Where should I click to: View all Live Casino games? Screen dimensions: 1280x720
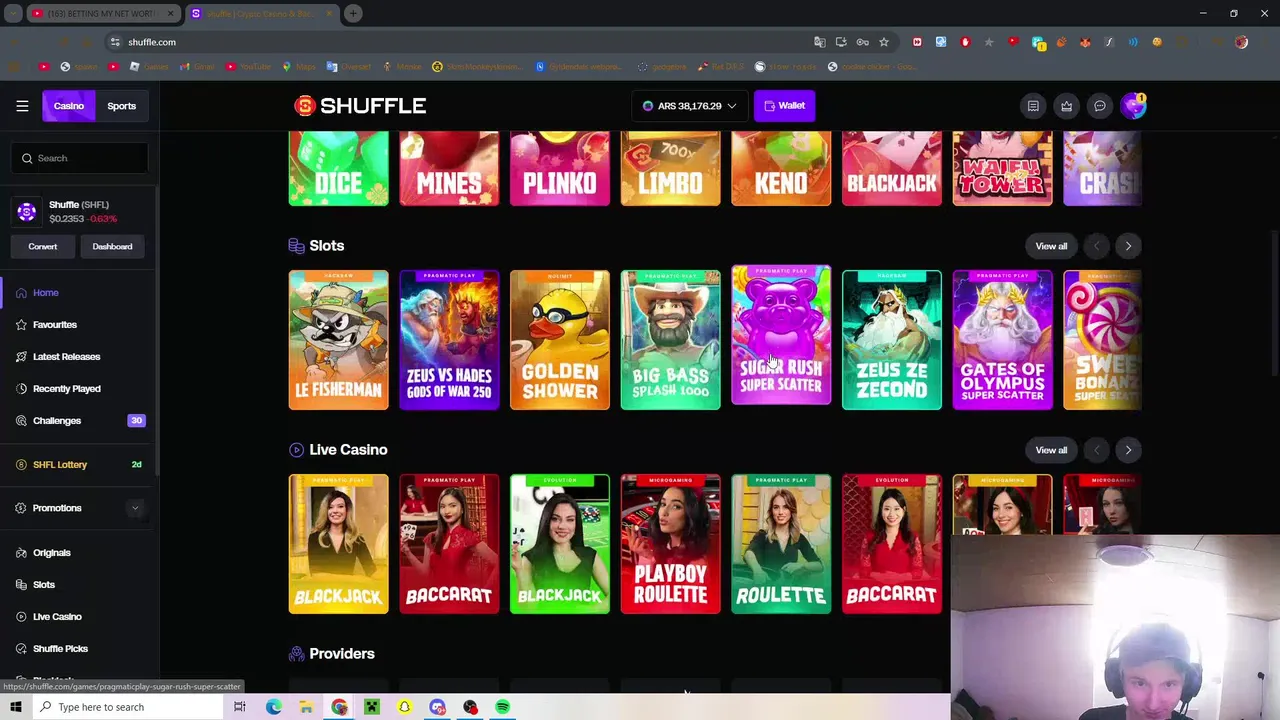[x=1051, y=450]
